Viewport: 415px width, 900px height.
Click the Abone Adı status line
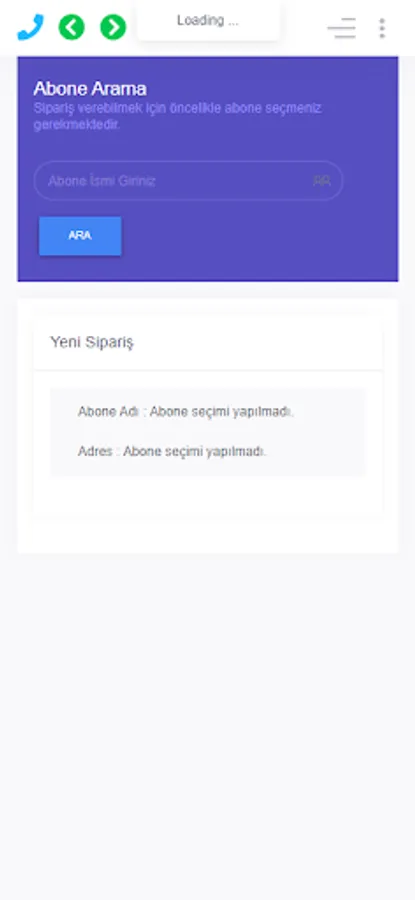186,412
